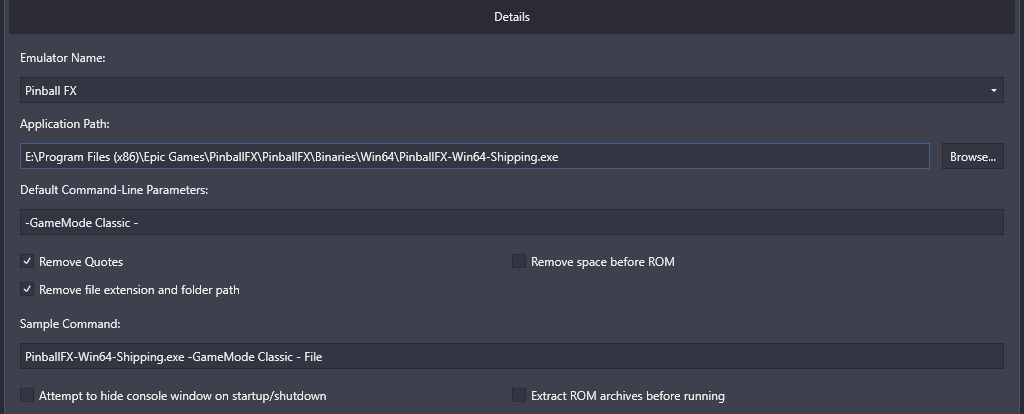Screen dimensions: 1024x414
Task: Click in the Default Command-Line Parameters field
Action: [511, 223]
